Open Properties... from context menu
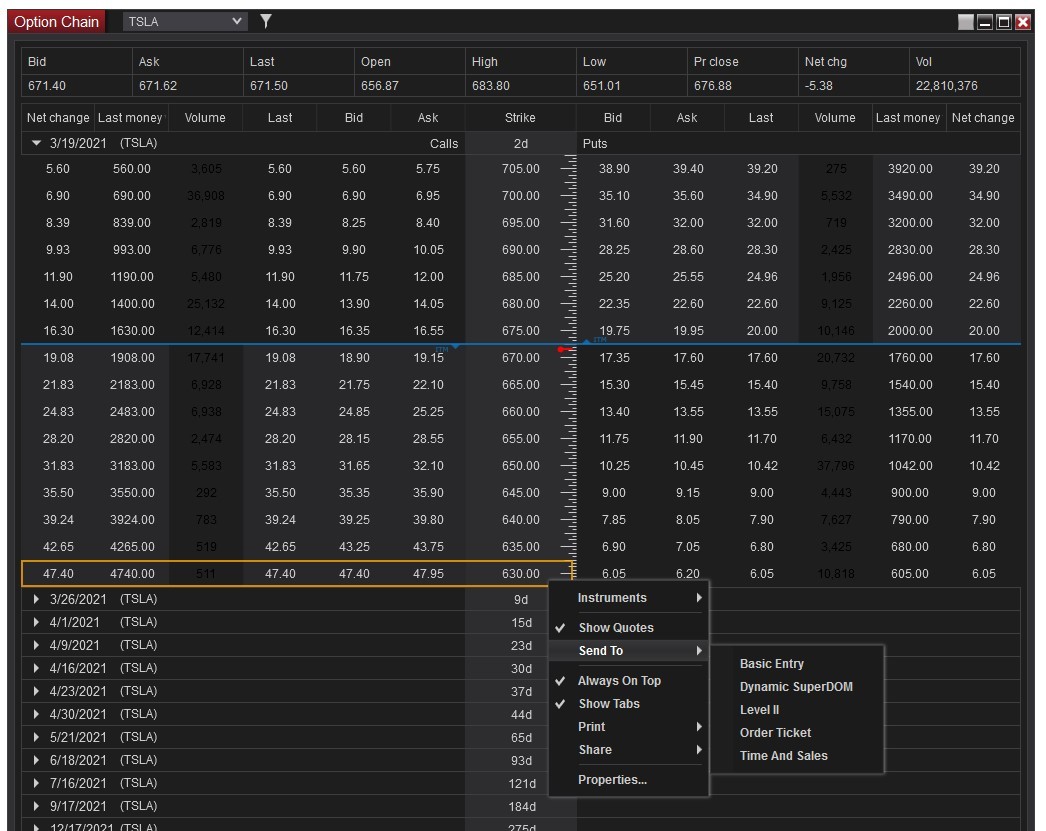 tap(612, 780)
